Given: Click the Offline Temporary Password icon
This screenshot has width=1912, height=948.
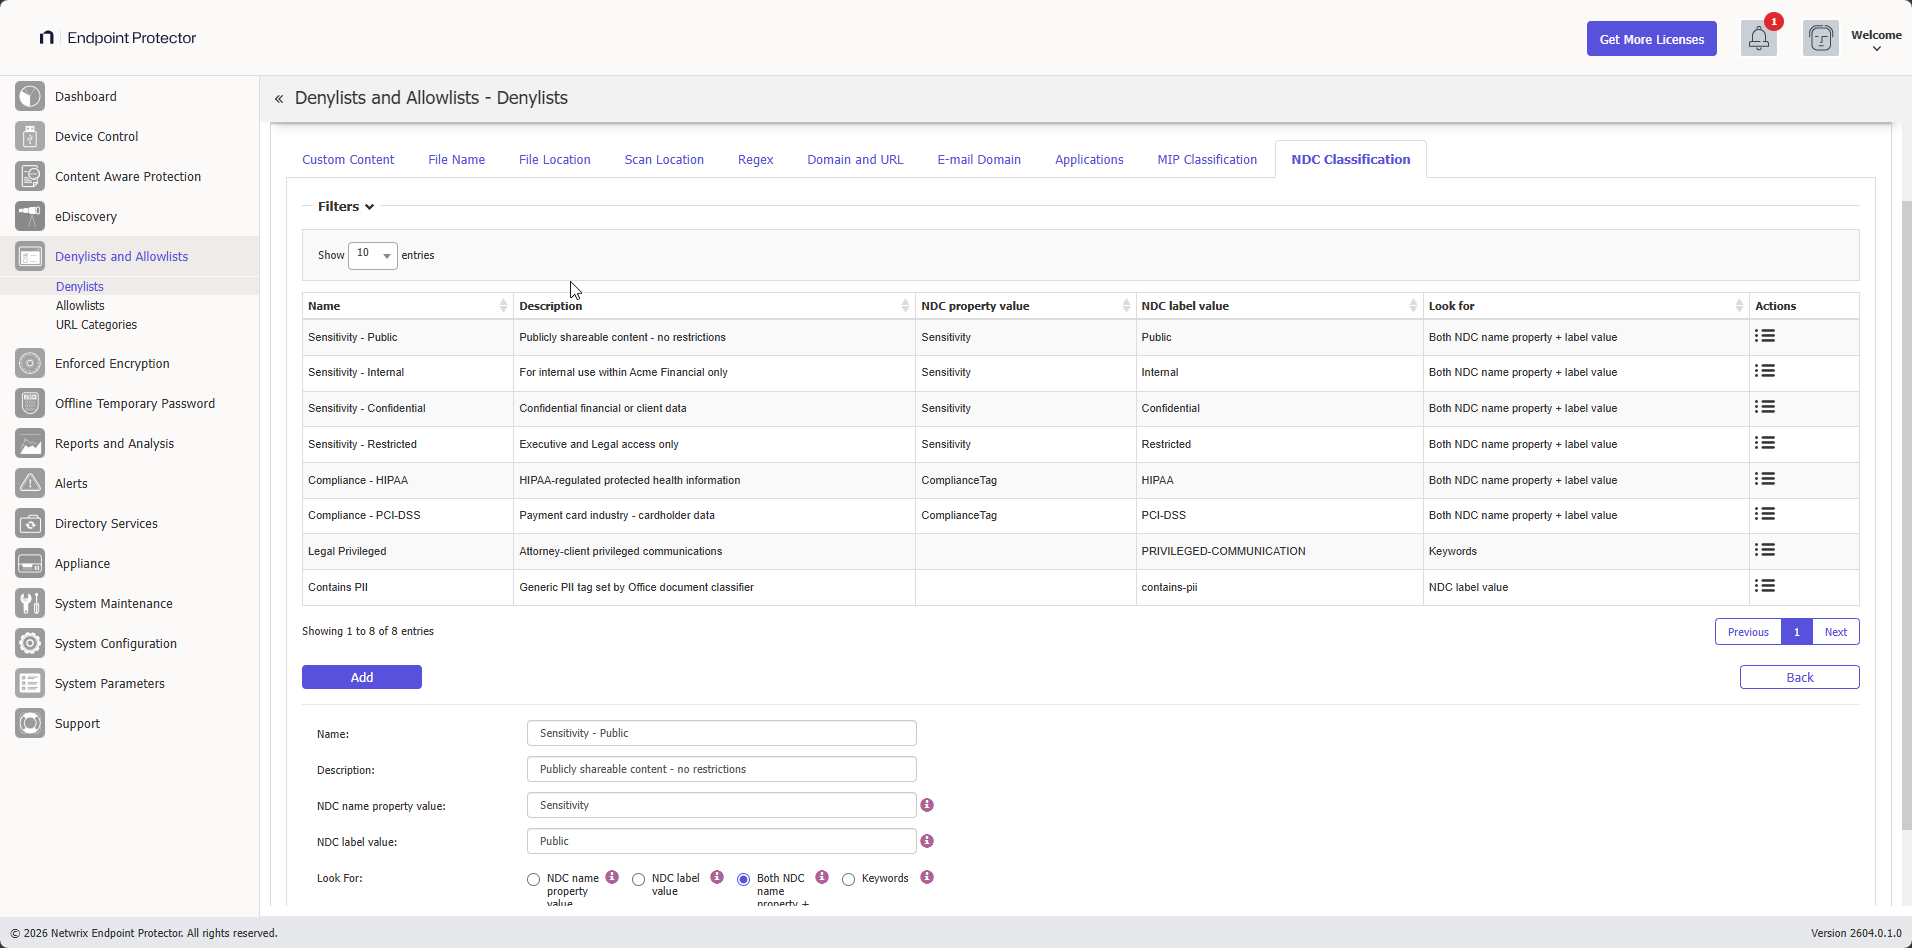Looking at the screenshot, I should click(x=30, y=403).
